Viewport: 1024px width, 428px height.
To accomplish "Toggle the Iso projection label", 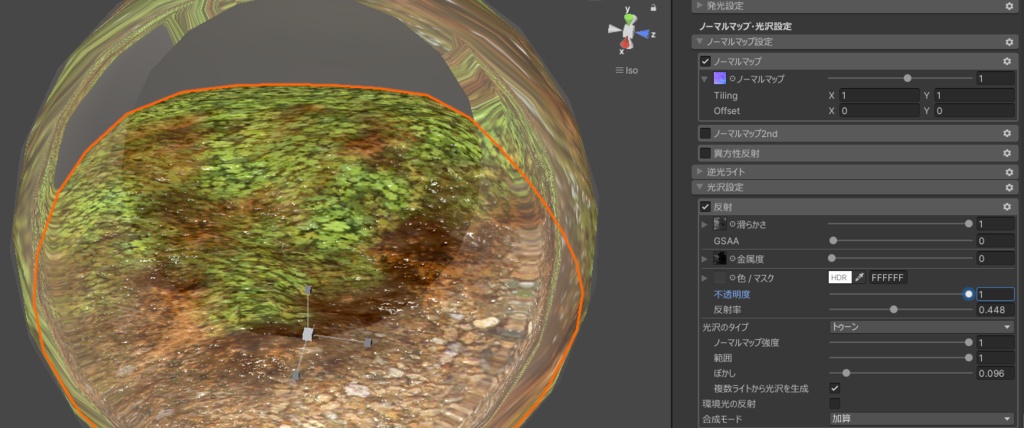I will 626,71.
